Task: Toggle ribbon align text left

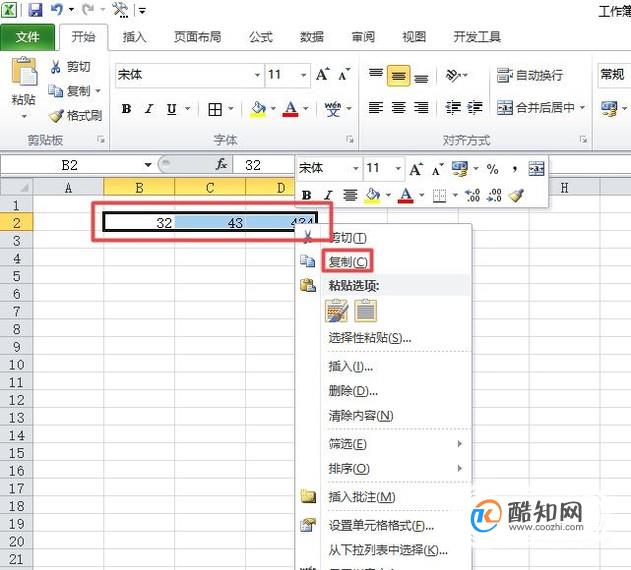Action: (x=376, y=108)
